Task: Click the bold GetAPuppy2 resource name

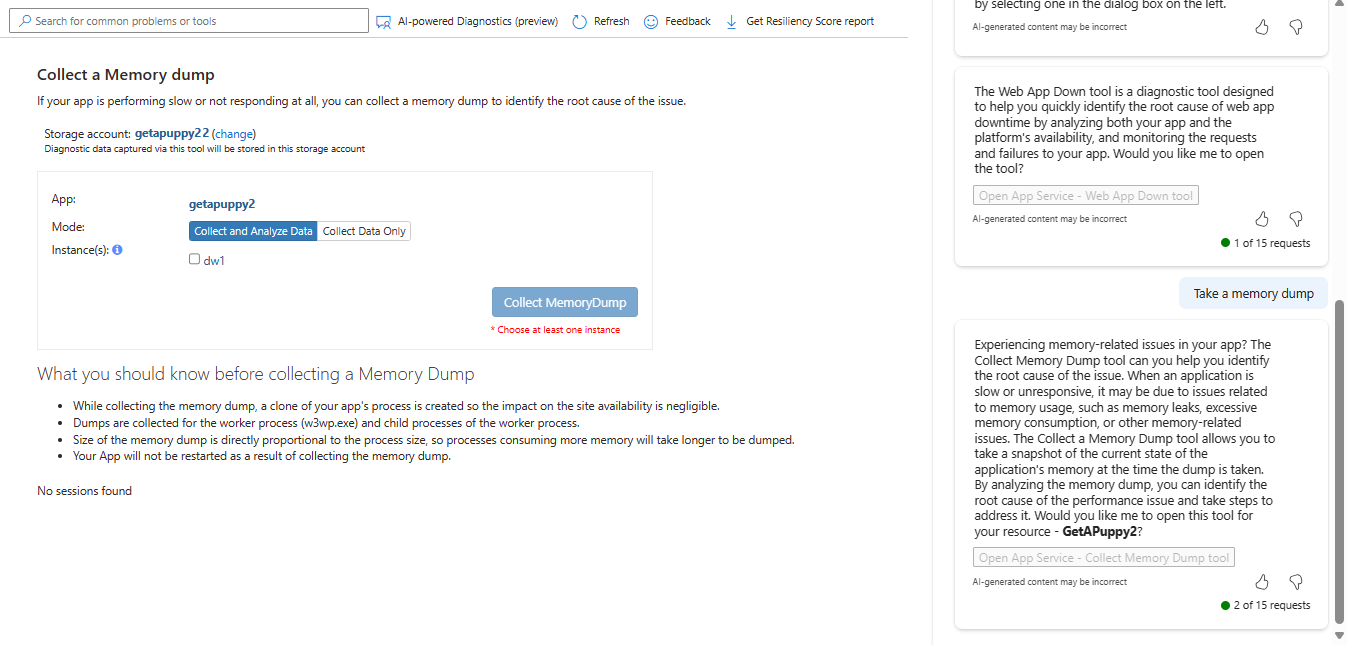Action: 1099,531
